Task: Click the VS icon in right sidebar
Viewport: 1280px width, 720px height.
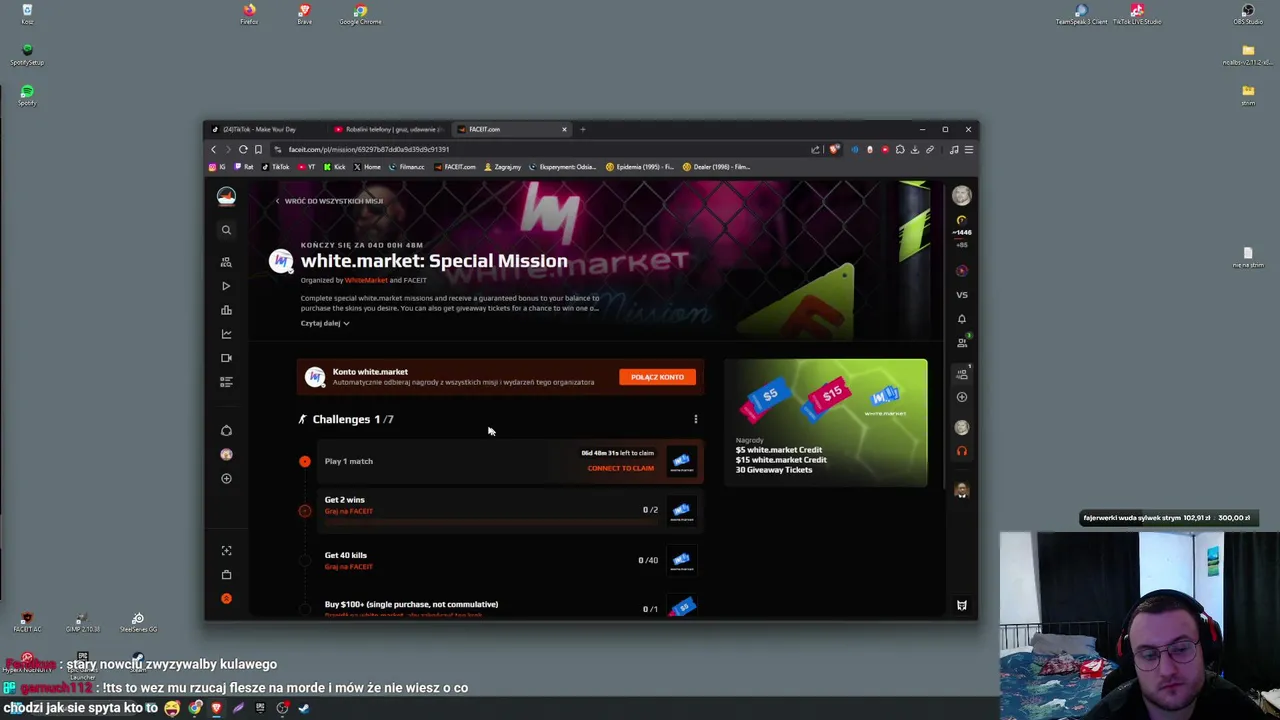Action: pyautogui.click(x=962, y=295)
